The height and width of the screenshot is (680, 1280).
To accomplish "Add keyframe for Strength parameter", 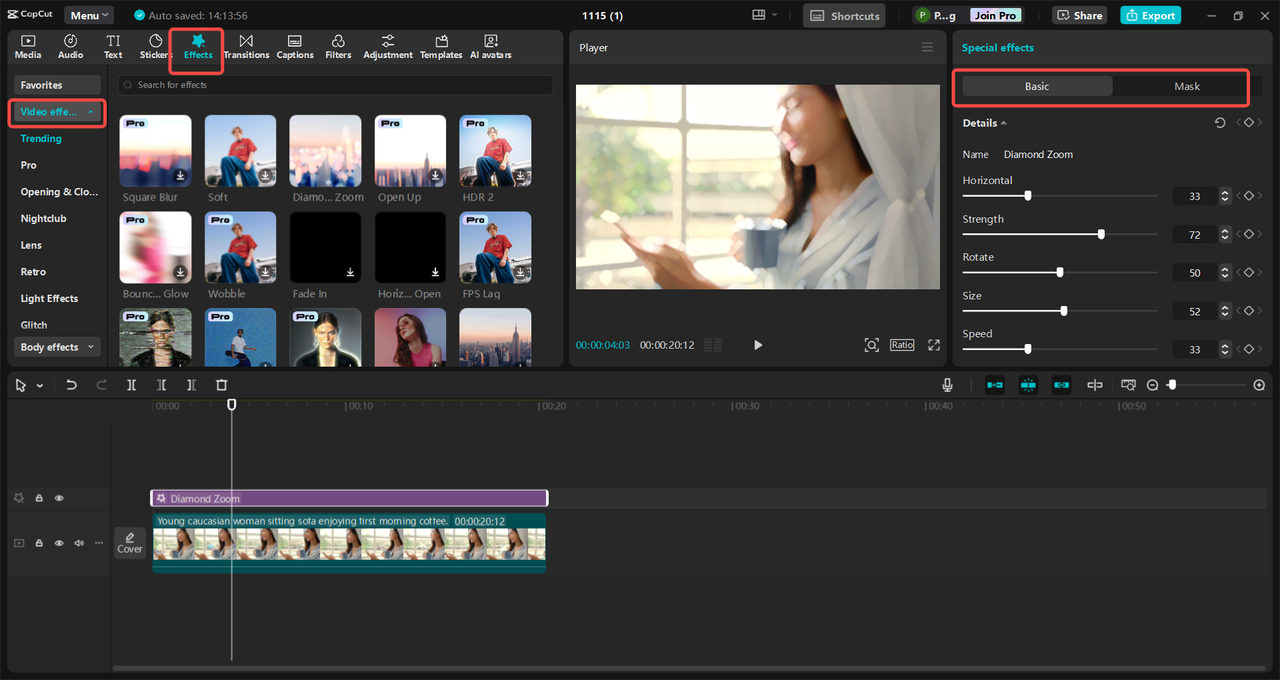I will [x=1248, y=234].
